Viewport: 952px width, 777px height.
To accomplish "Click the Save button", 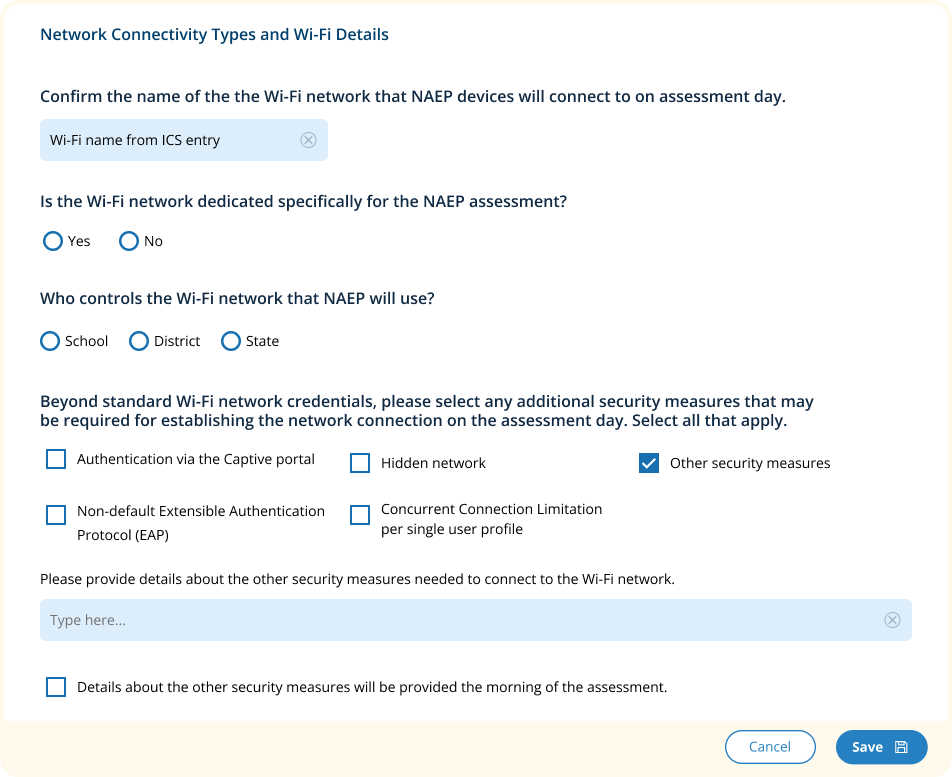I will coord(868,747).
